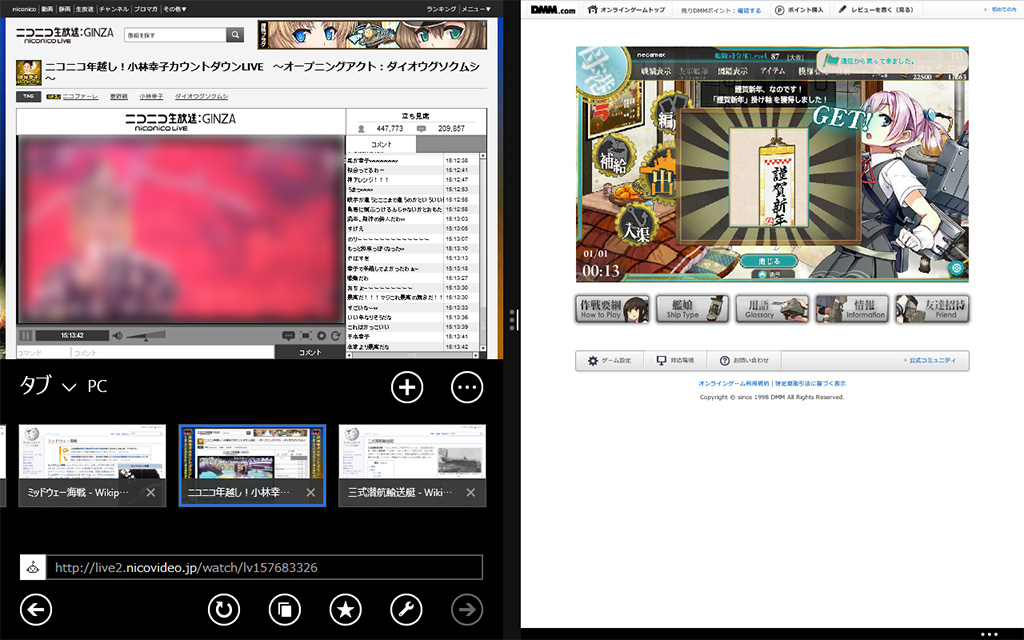This screenshot has width=1024, height=640.
Task: Open the 艦娘 Ship Type button
Action: pyautogui.click(x=692, y=309)
